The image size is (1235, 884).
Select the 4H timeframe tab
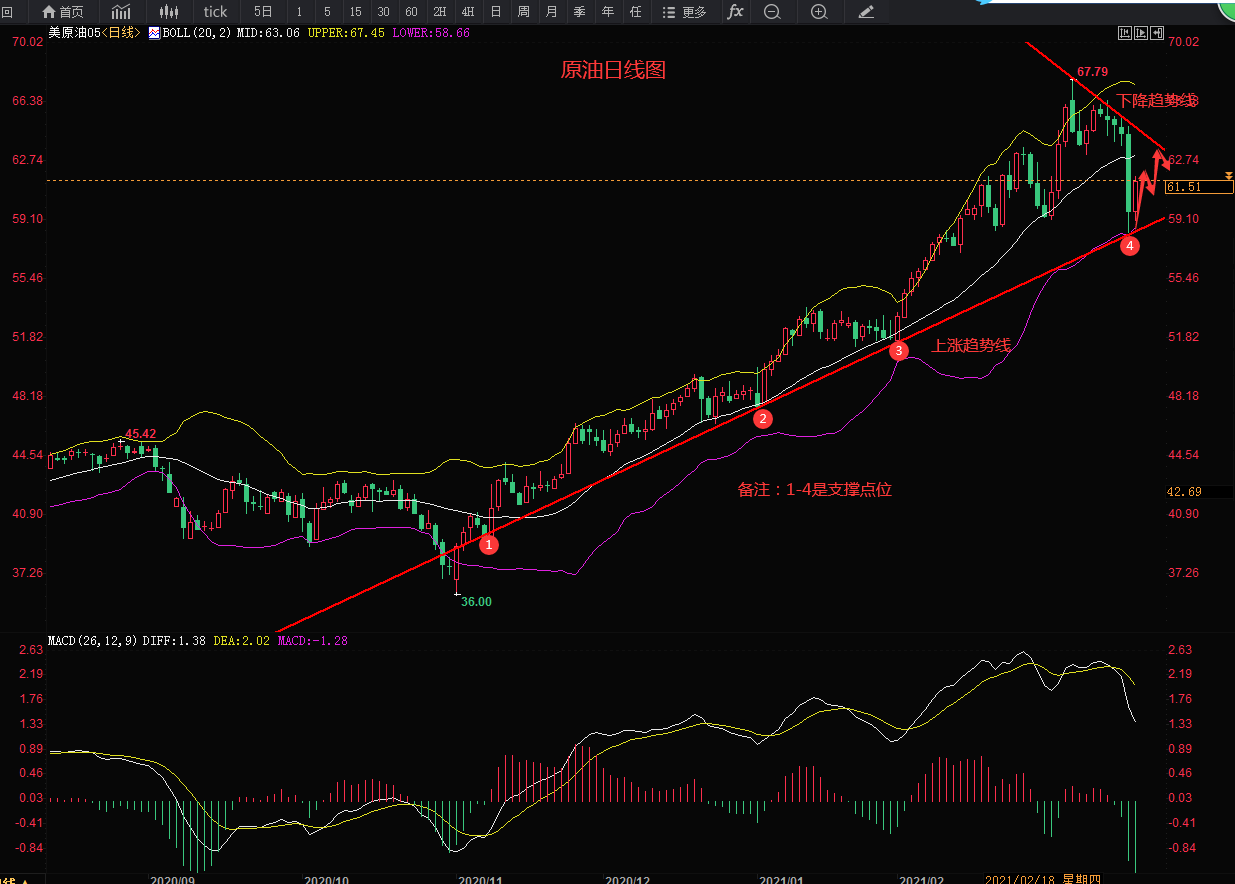coord(467,12)
